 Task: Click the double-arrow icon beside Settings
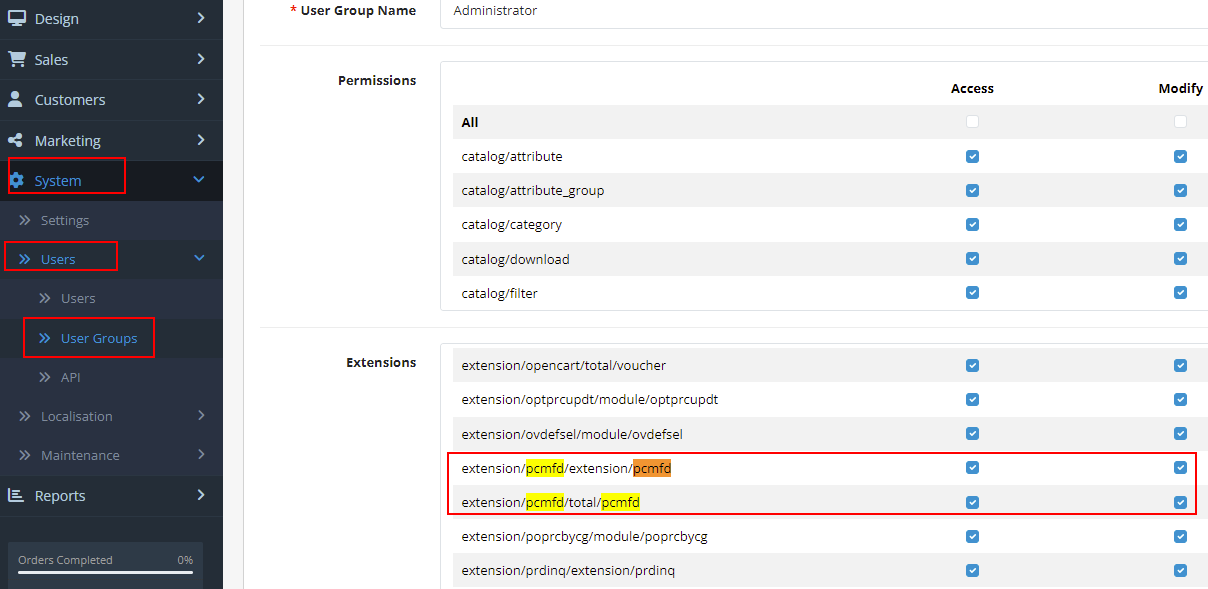(25, 220)
